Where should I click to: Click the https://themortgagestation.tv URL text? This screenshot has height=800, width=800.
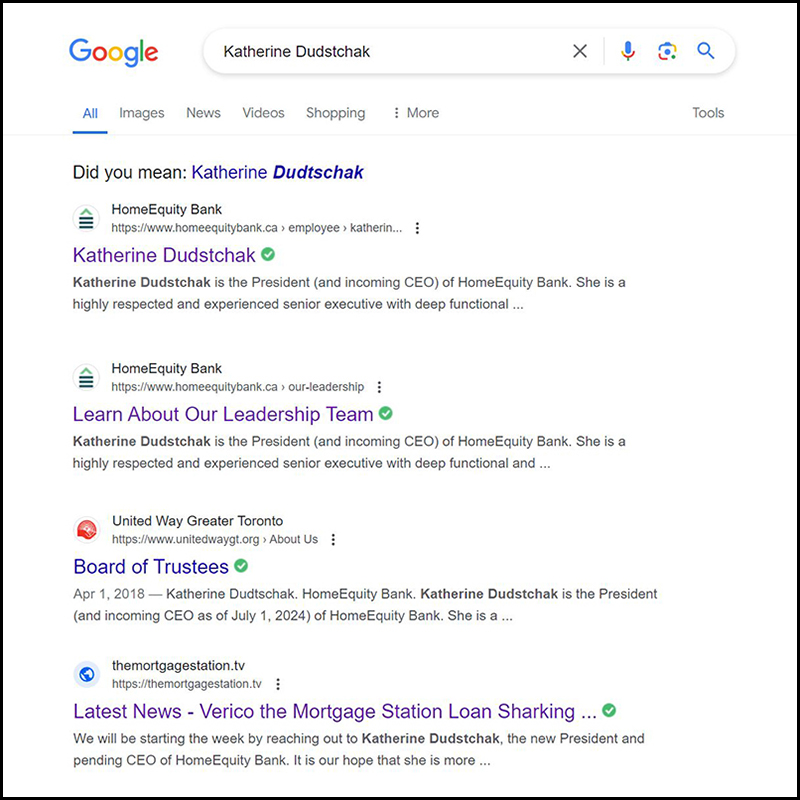click(x=187, y=684)
